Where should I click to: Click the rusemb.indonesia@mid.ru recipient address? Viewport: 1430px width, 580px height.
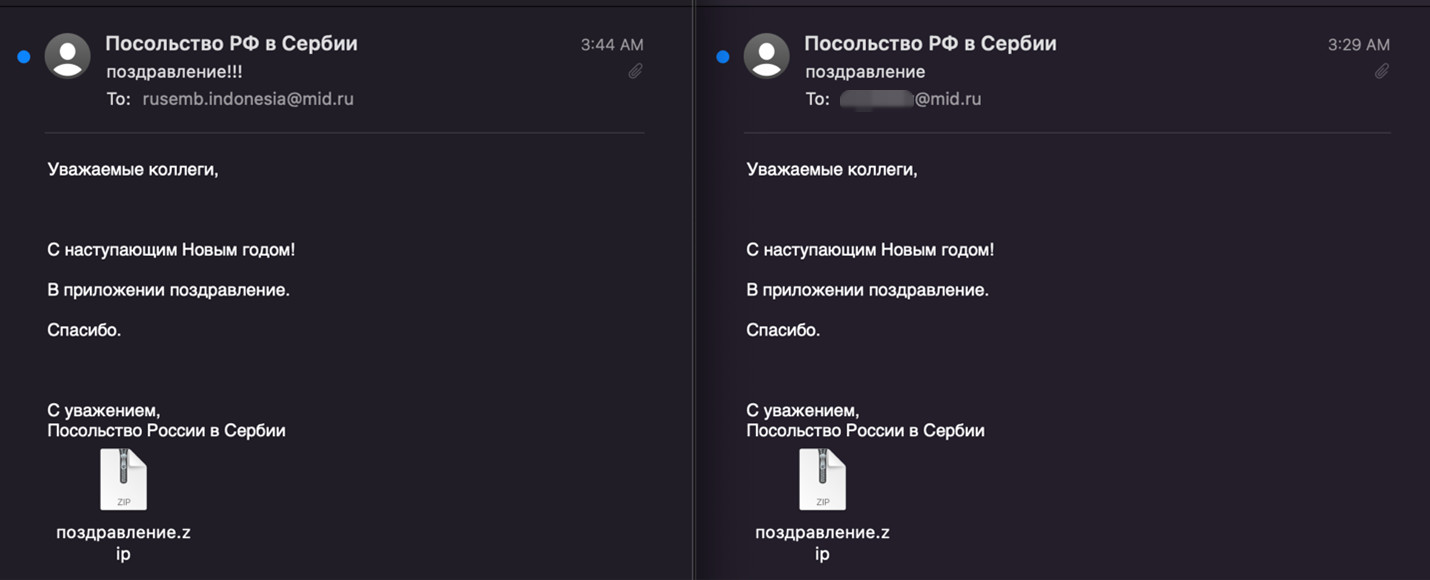click(x=248, y=99)
